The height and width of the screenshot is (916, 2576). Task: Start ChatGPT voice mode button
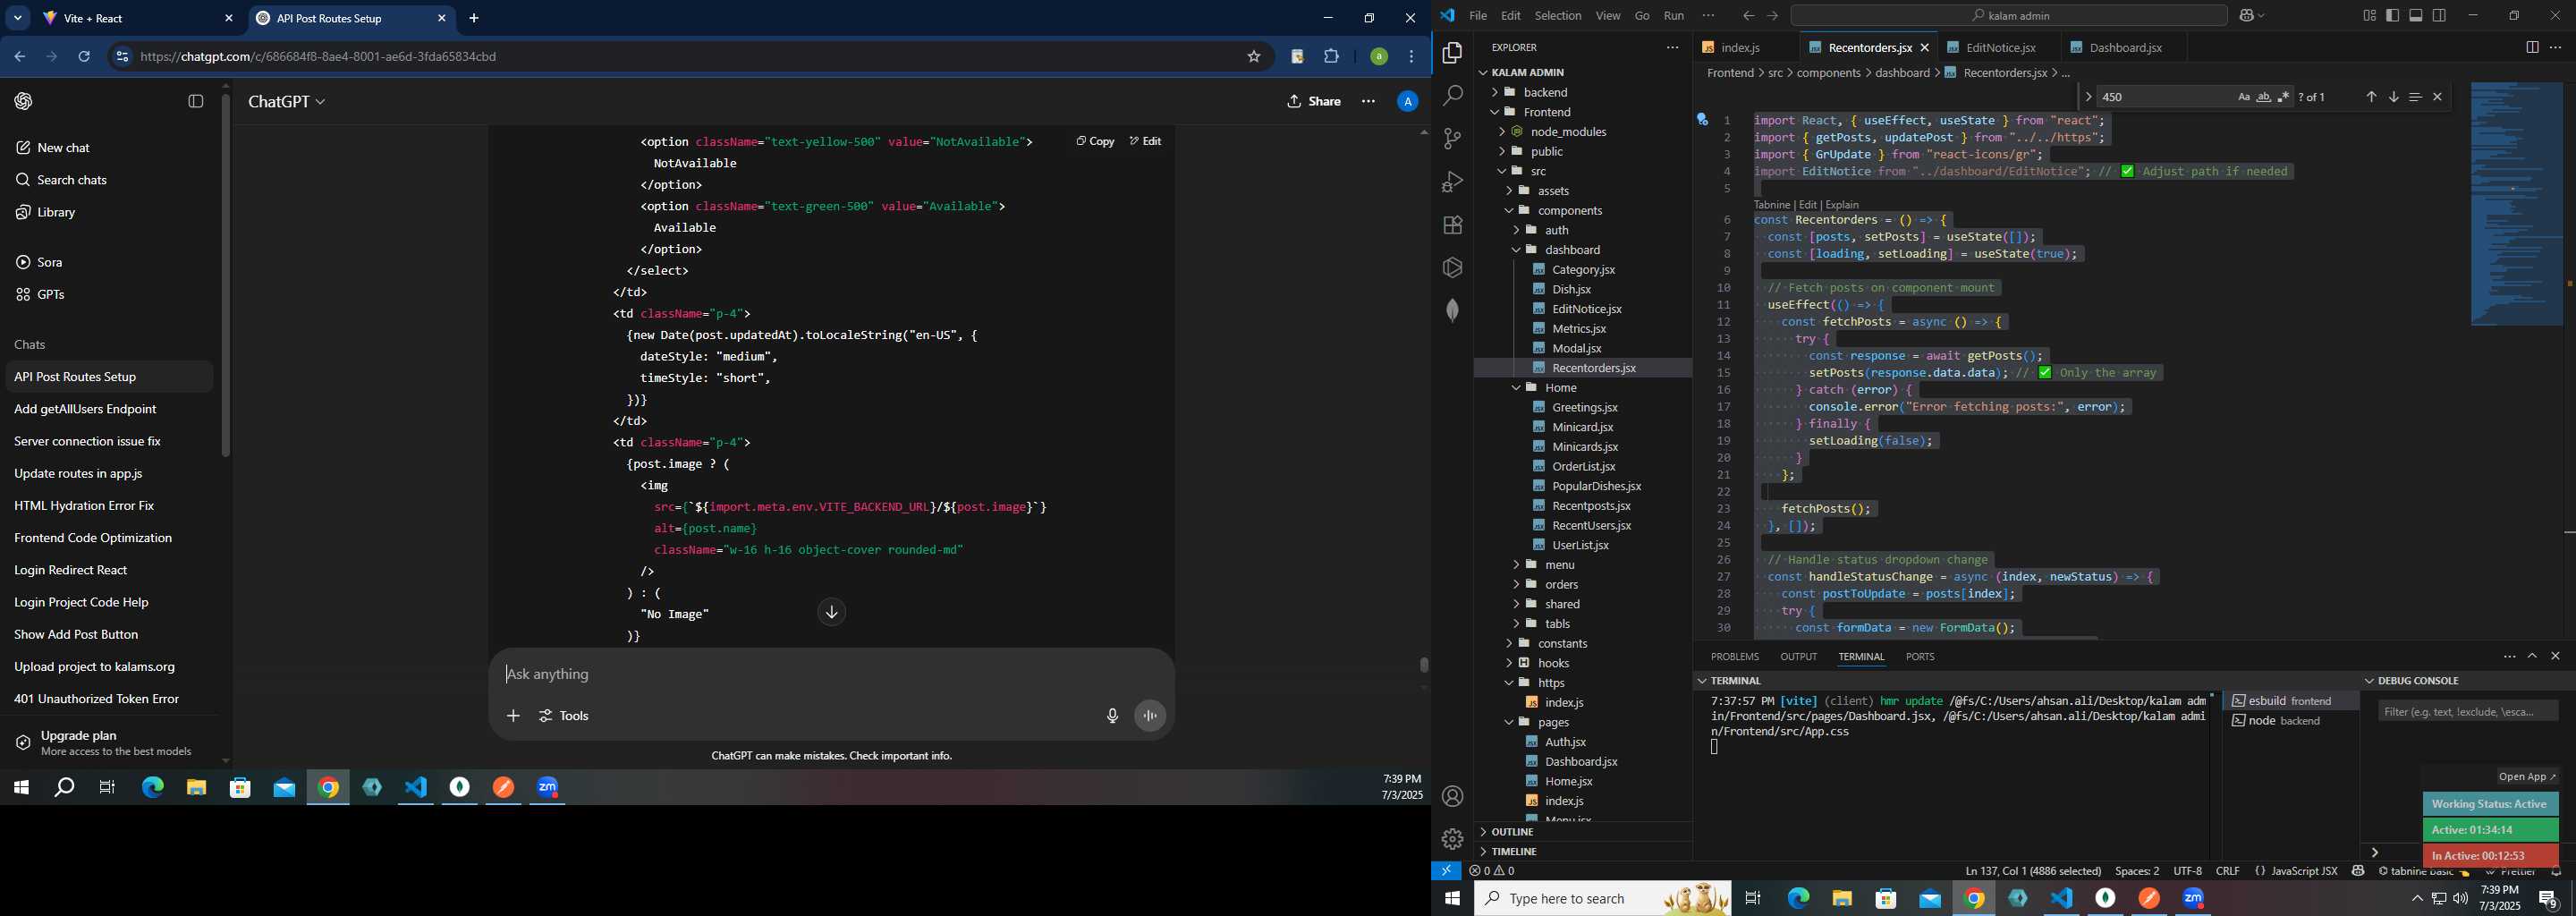[1150, 716]
